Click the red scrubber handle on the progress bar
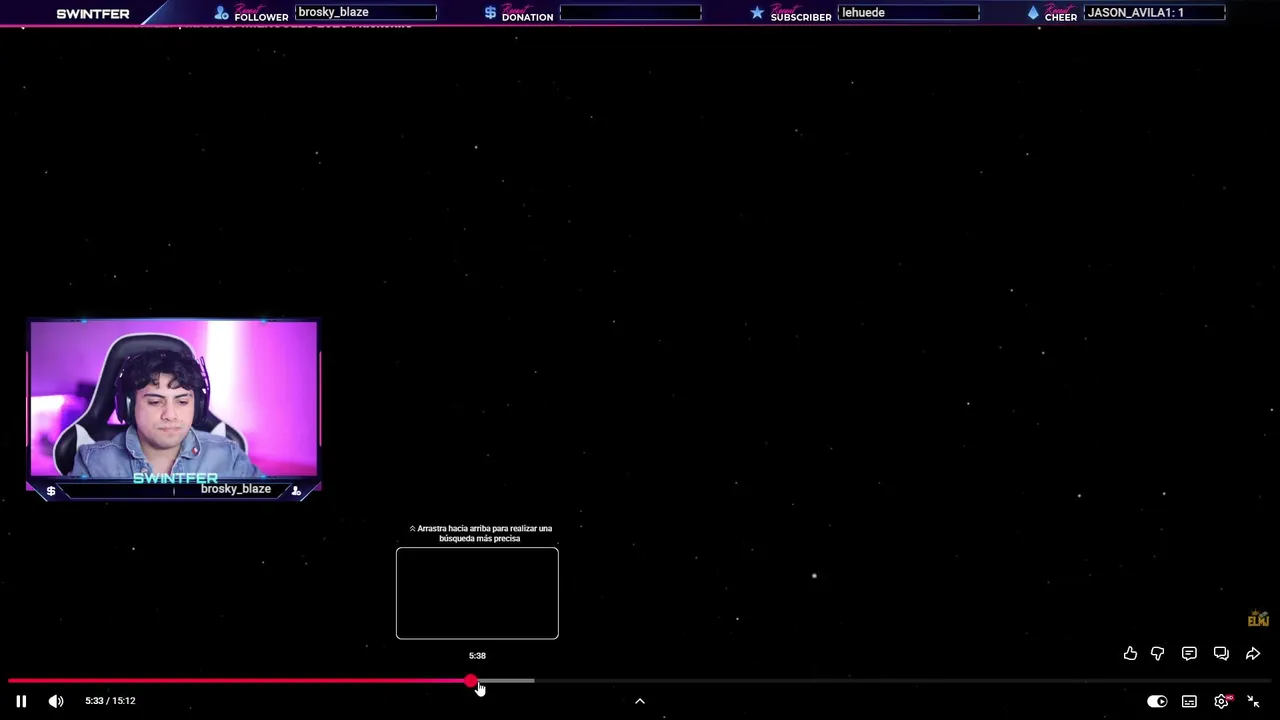The width and height of the screenshot is (1280, 720). click(x=471, y=681)
